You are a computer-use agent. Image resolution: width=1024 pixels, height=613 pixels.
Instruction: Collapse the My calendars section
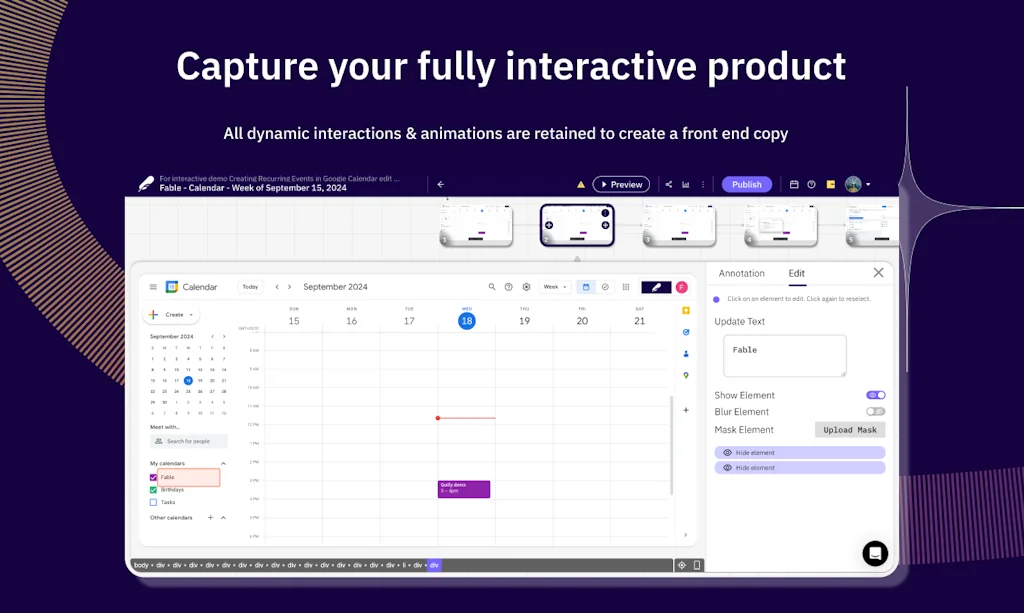pyautogui.click(x=223, y=463)
